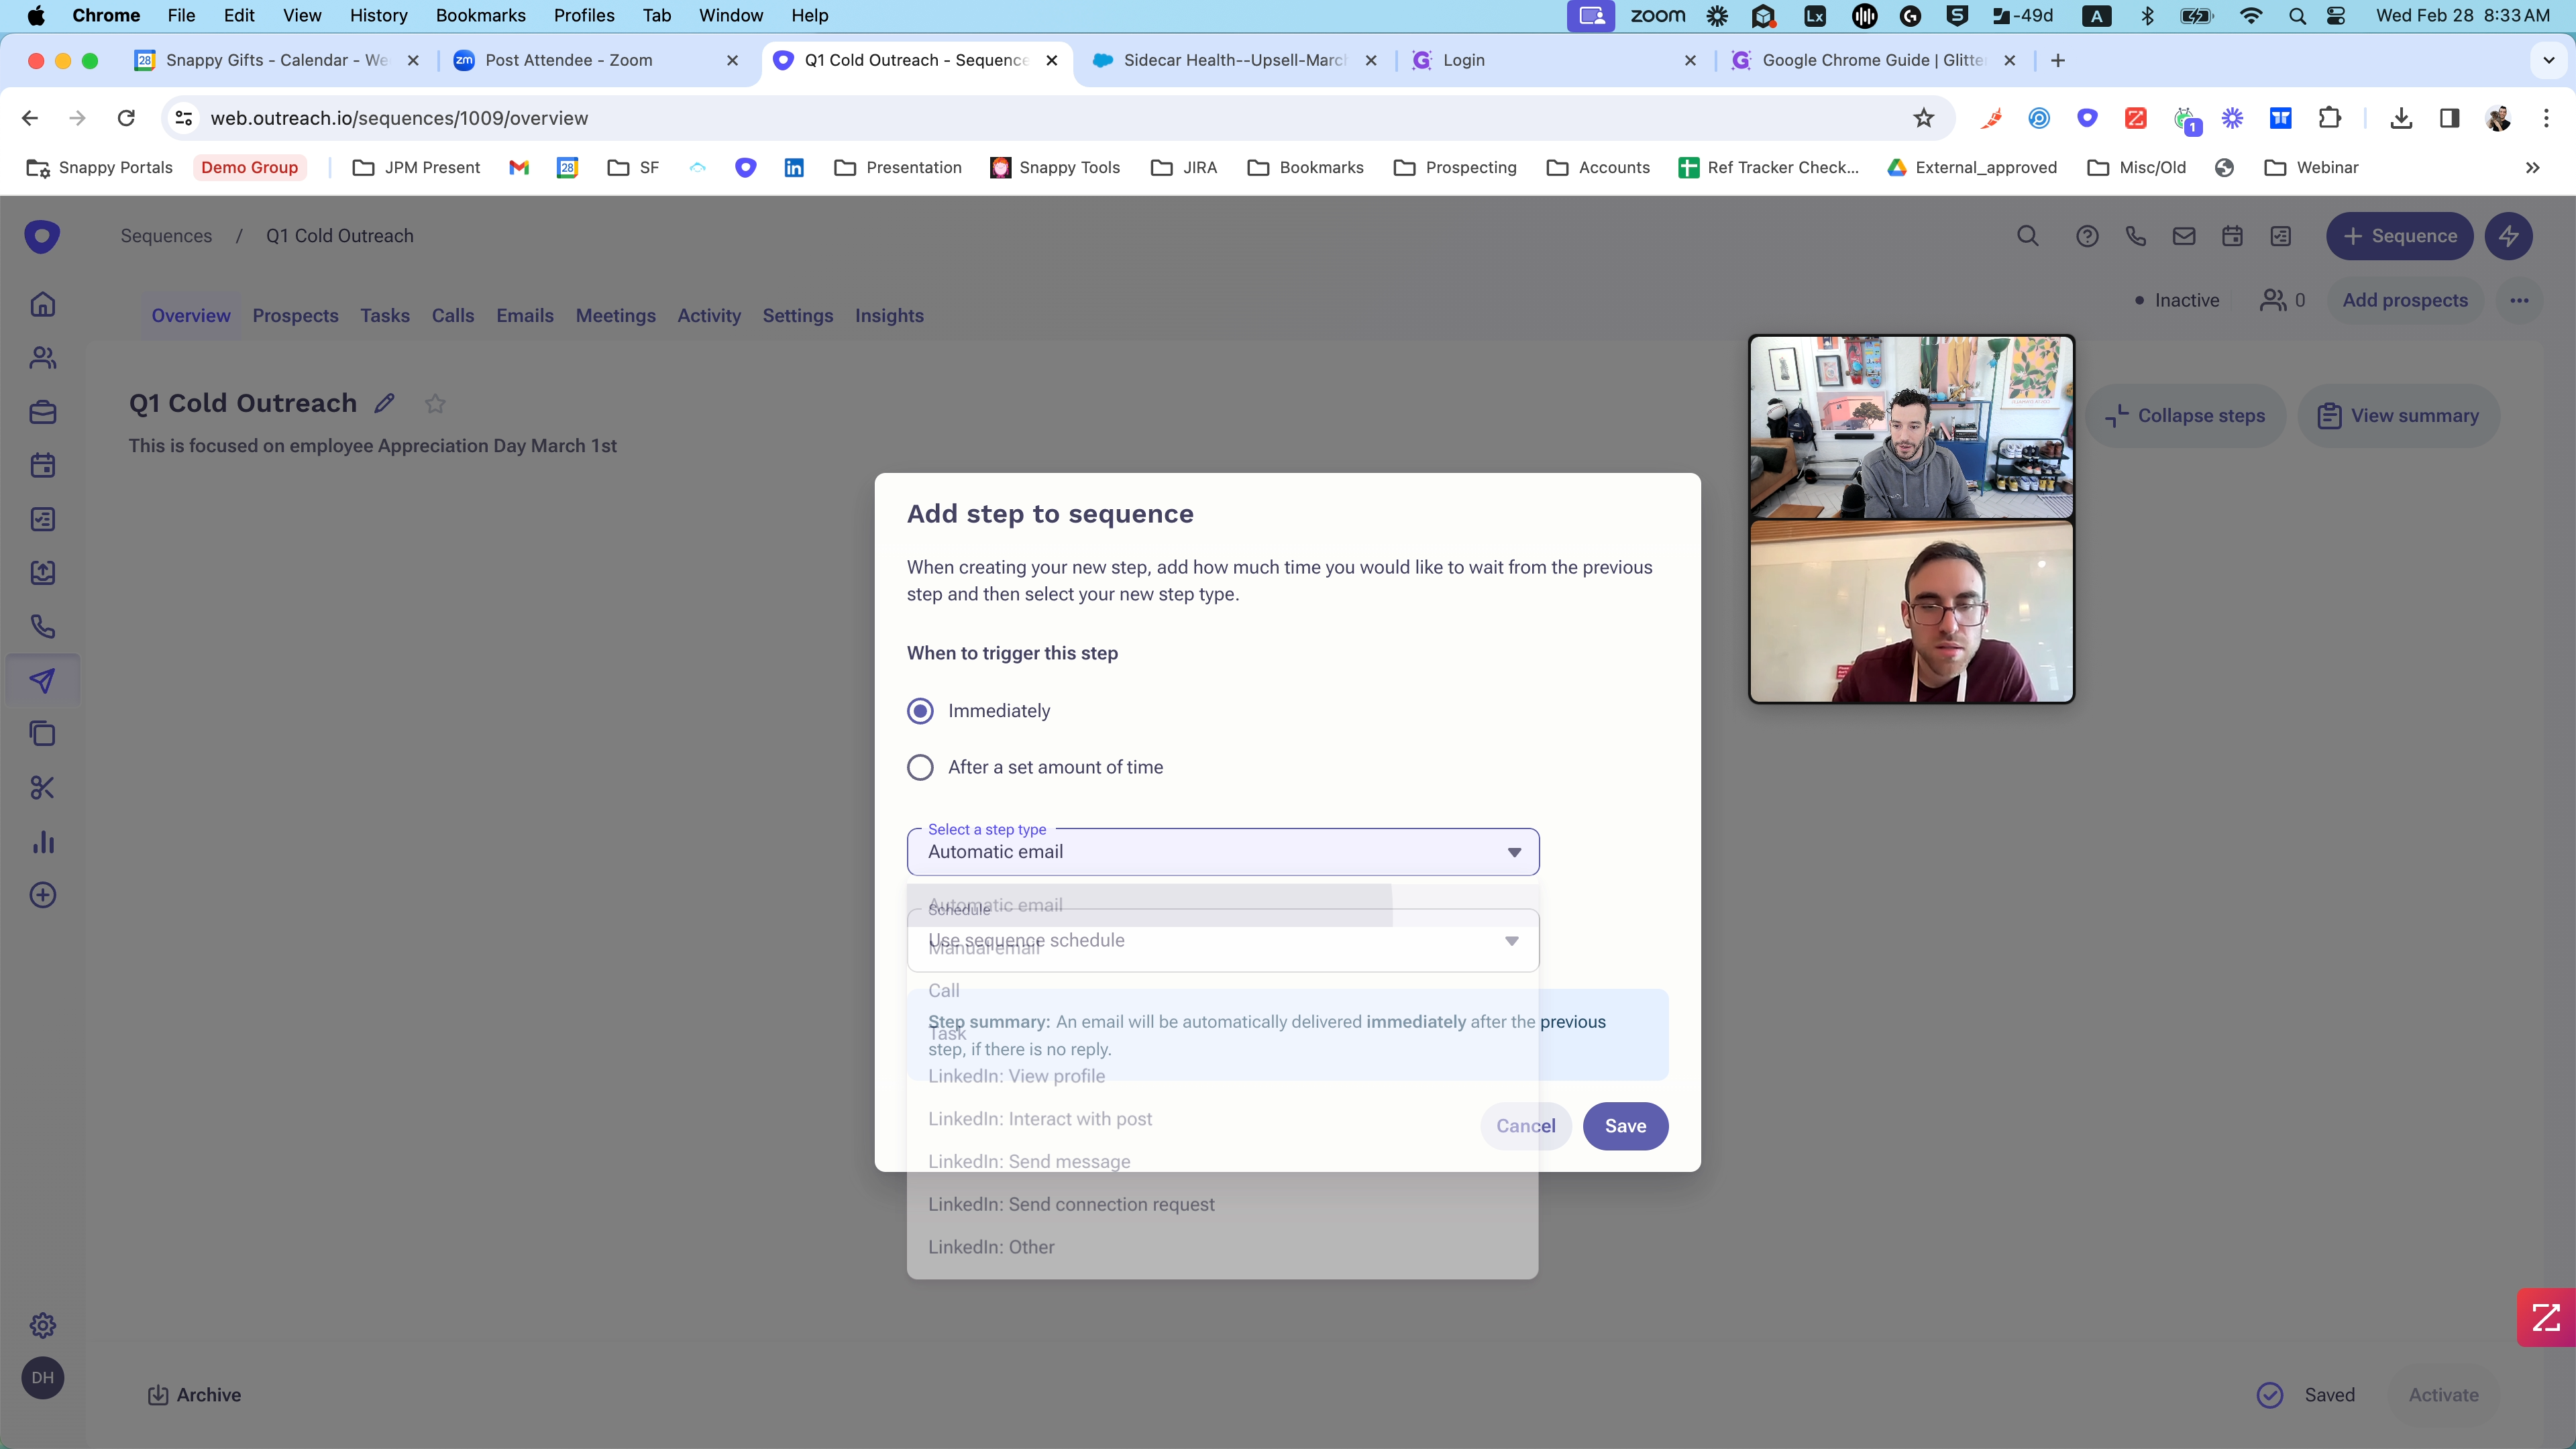Open Reports bar chart icon in sidebar
The width and height of the screenshot is (2576, 1449).
pos(42,842)
